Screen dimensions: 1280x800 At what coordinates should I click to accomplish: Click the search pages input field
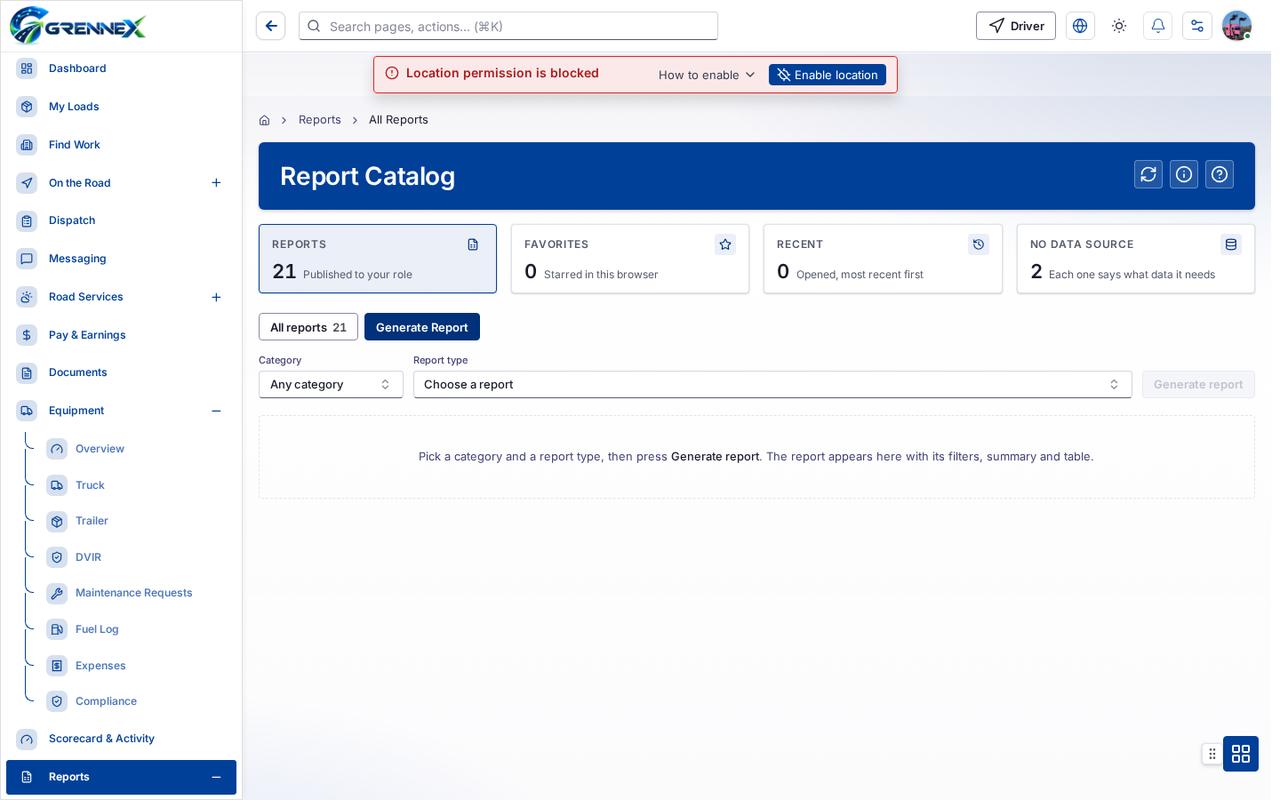[x=508, y=26]
